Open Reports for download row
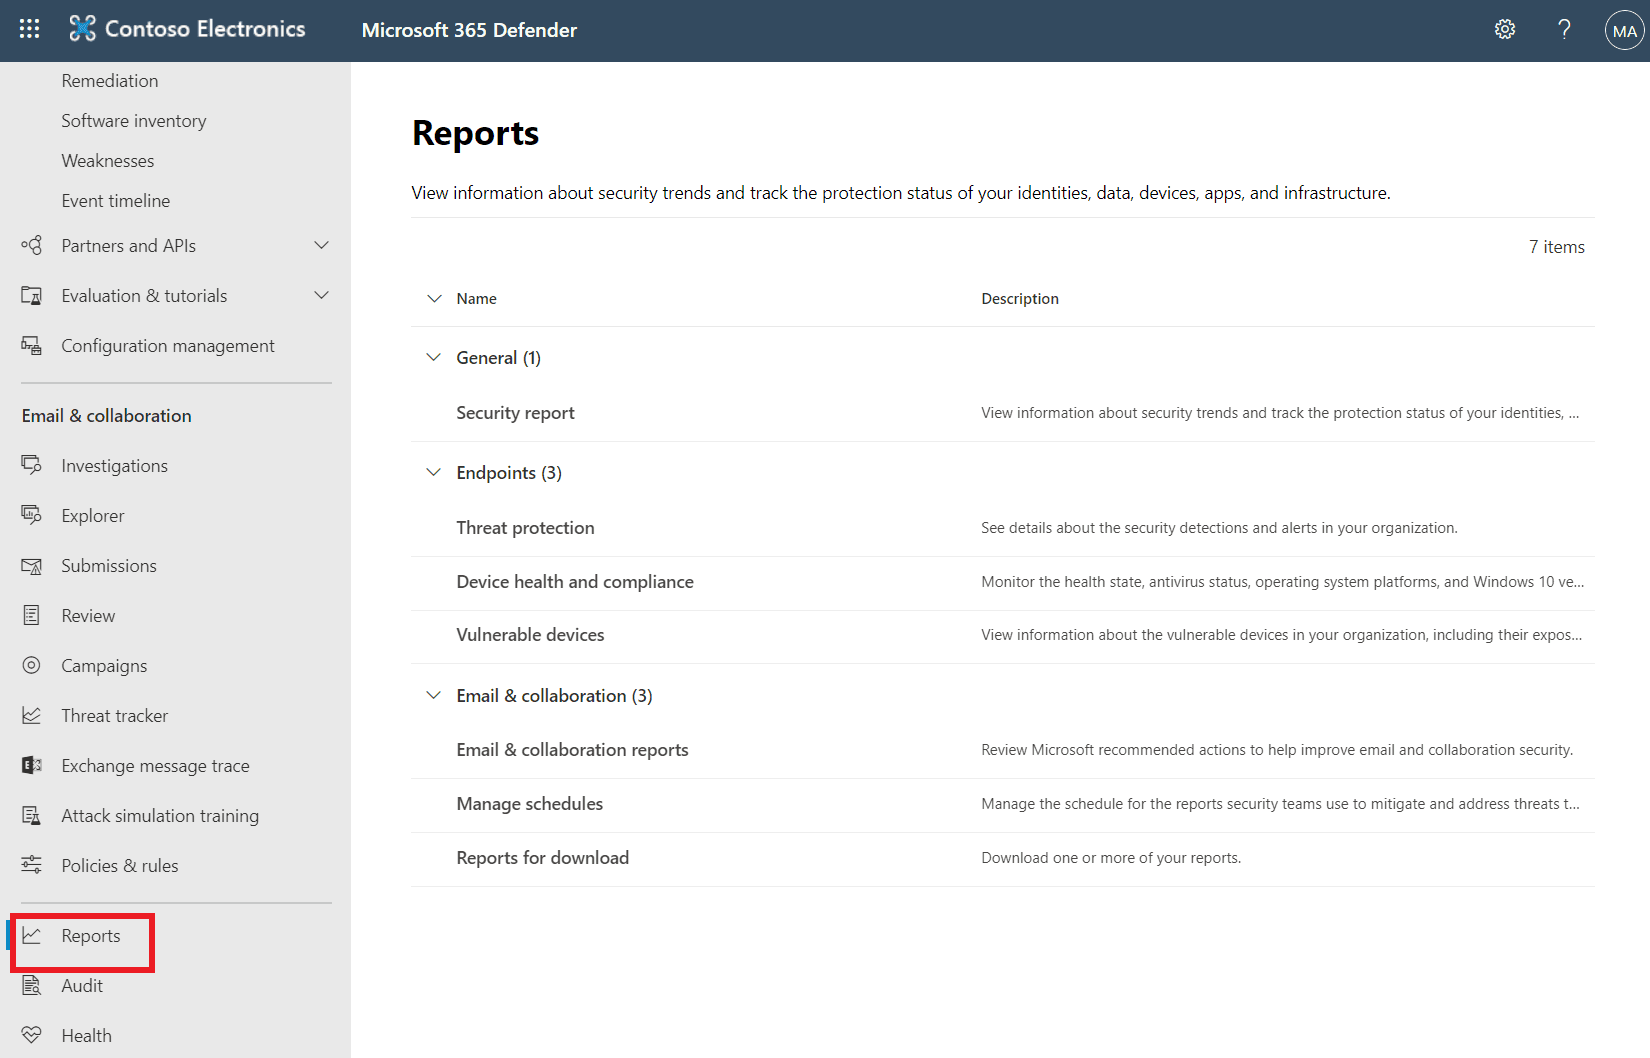 [542, 858]
